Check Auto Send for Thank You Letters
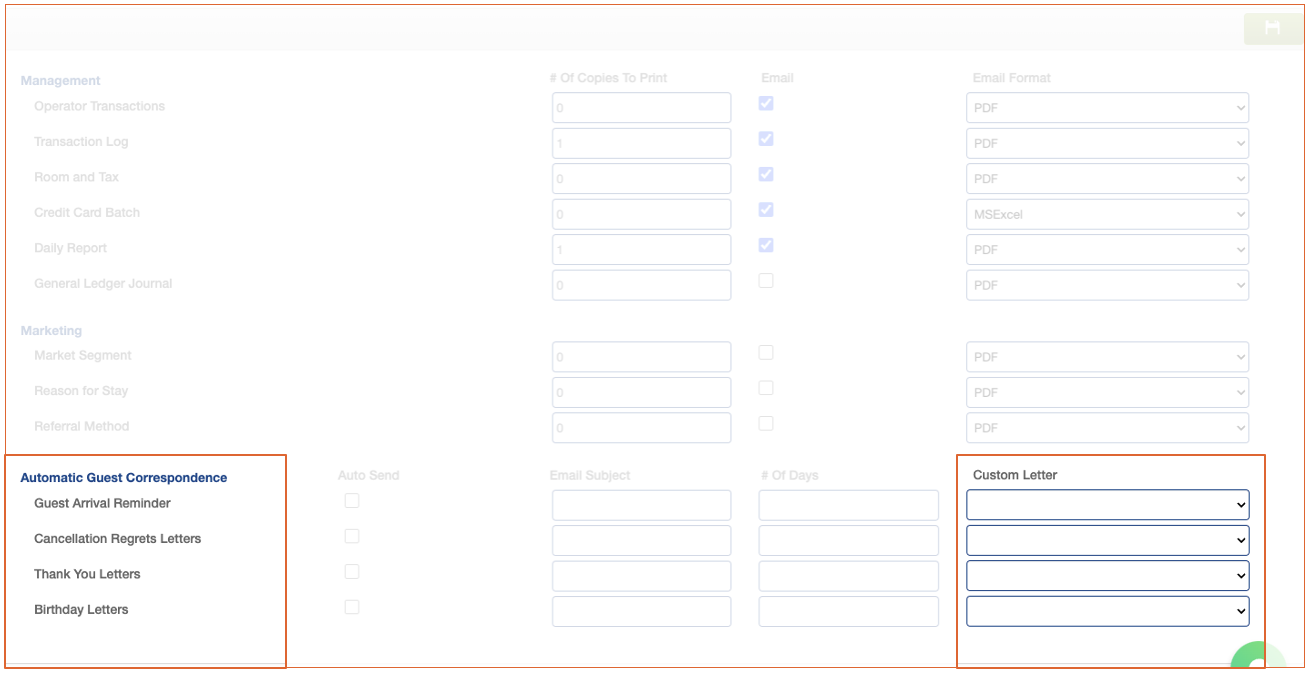1312x674 pixels. click(352, 572)
